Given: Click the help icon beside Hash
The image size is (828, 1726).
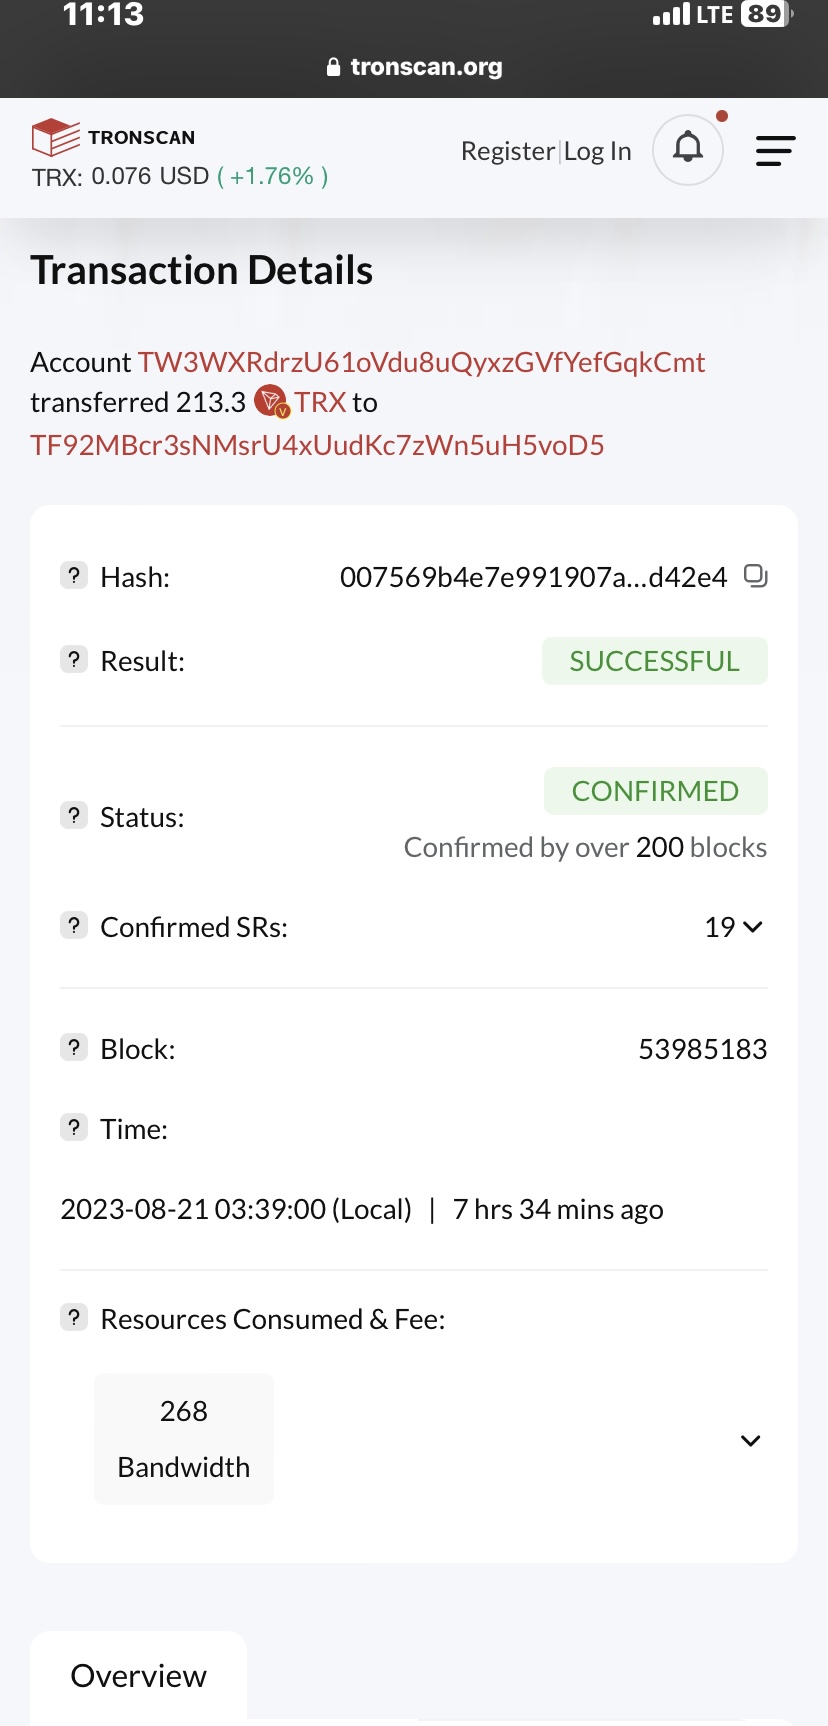Looking at the screenshot, I should pos(74,576).
